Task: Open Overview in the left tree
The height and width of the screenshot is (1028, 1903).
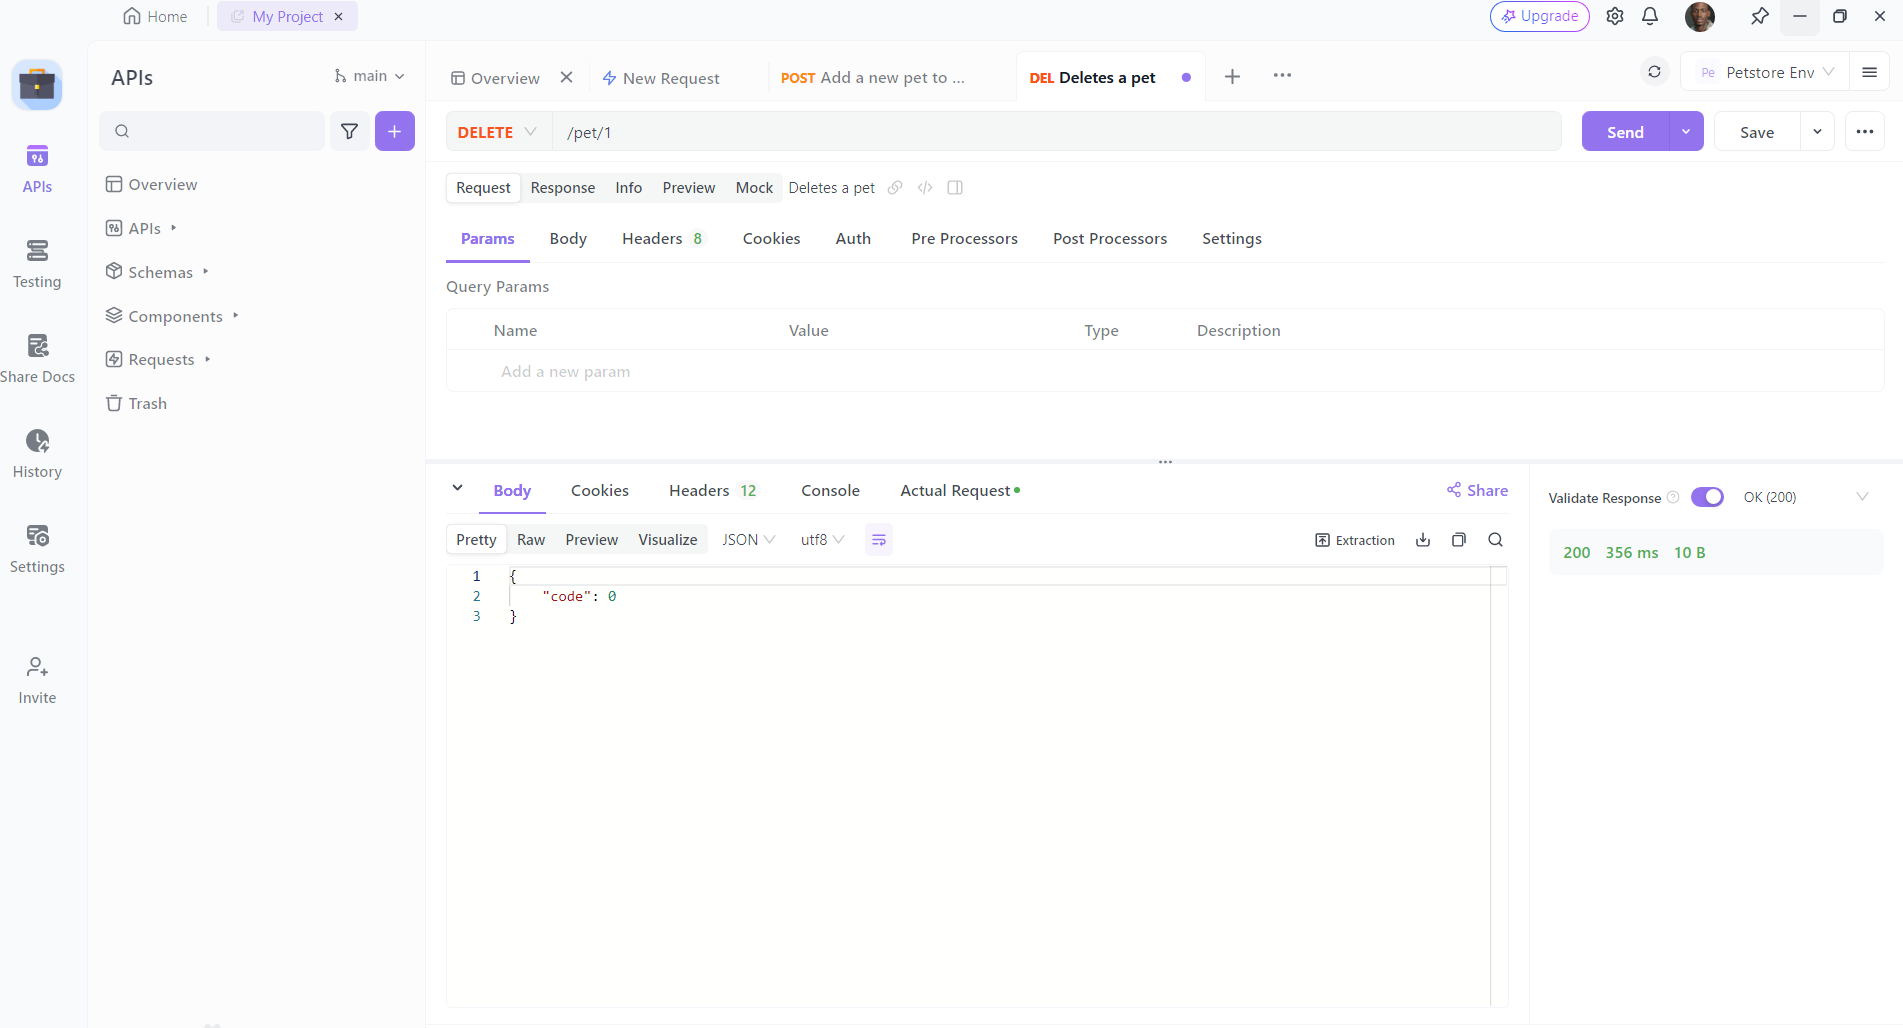Action: pyautogui.click(x=151, y=184)
